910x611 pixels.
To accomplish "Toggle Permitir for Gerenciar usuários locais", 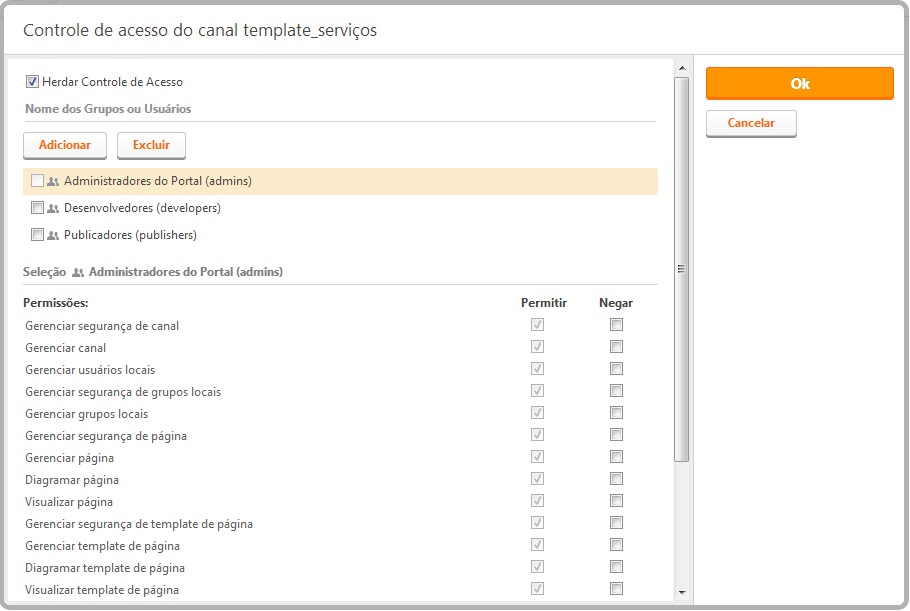I will pyautogui.click(x=537, y=368).
